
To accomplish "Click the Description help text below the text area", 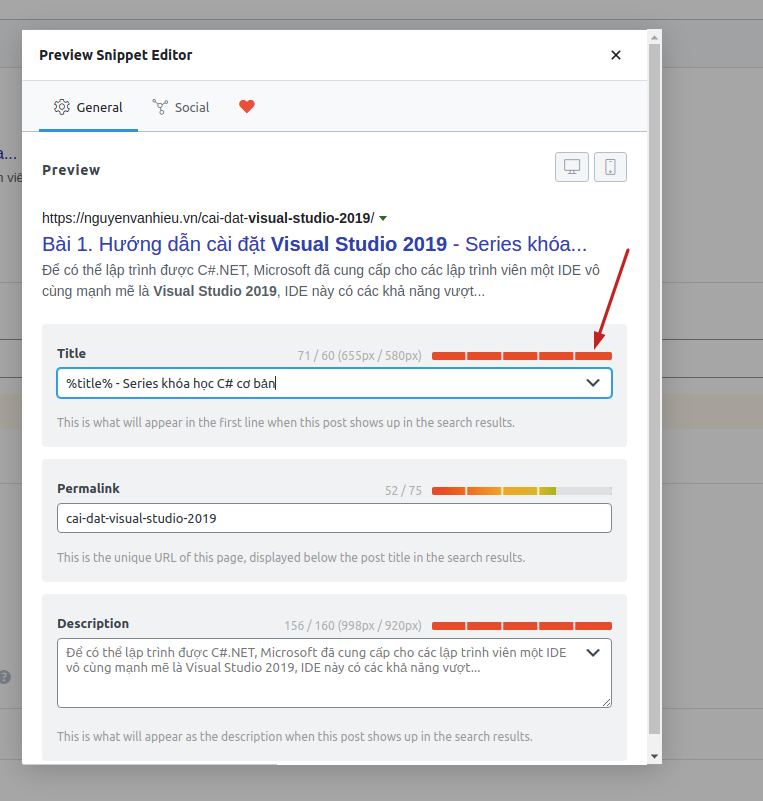I will coord(295,737).
